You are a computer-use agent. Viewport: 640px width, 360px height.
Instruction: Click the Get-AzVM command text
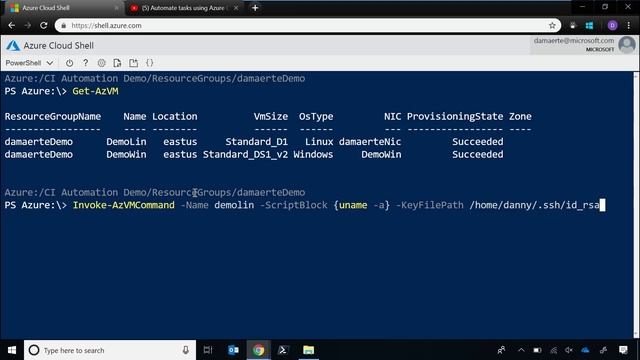(x=95, y=91)
